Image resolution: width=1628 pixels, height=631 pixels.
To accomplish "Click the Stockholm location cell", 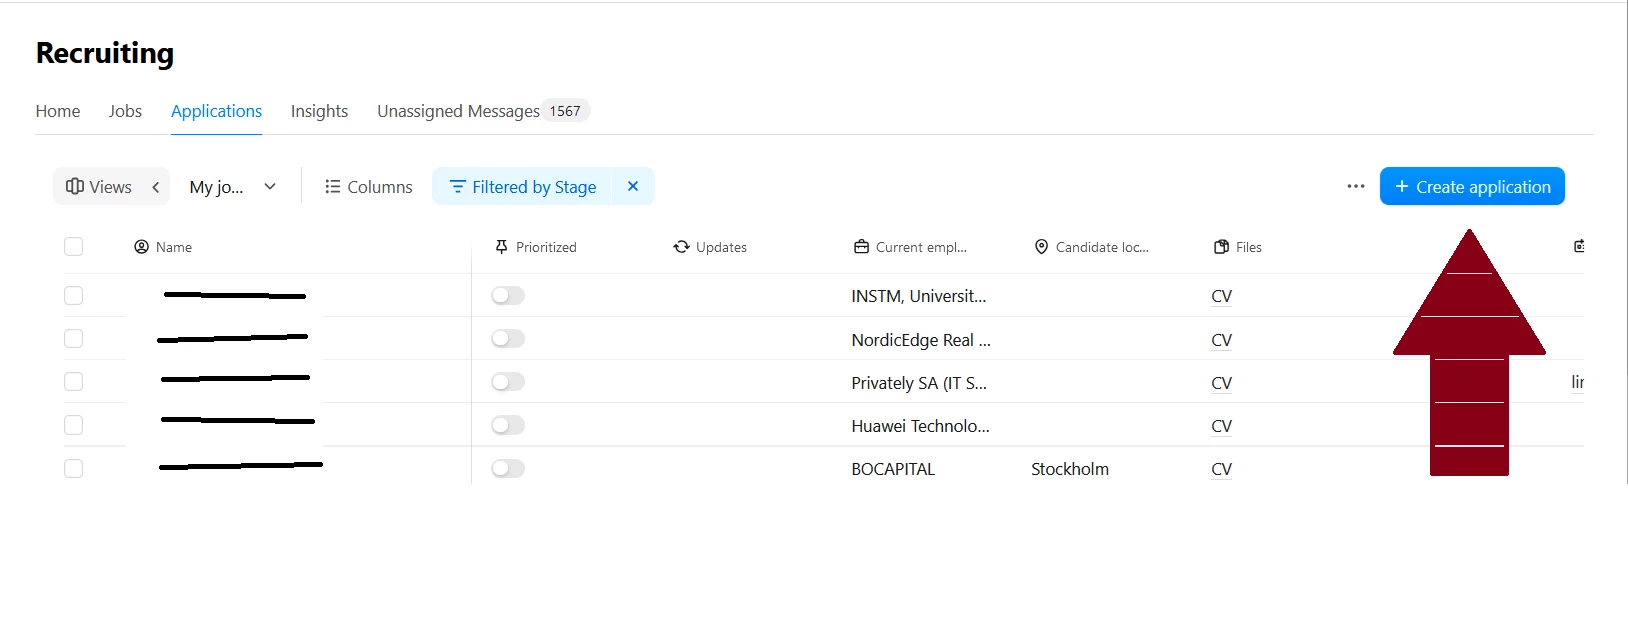I will (x=1070, y=469).
